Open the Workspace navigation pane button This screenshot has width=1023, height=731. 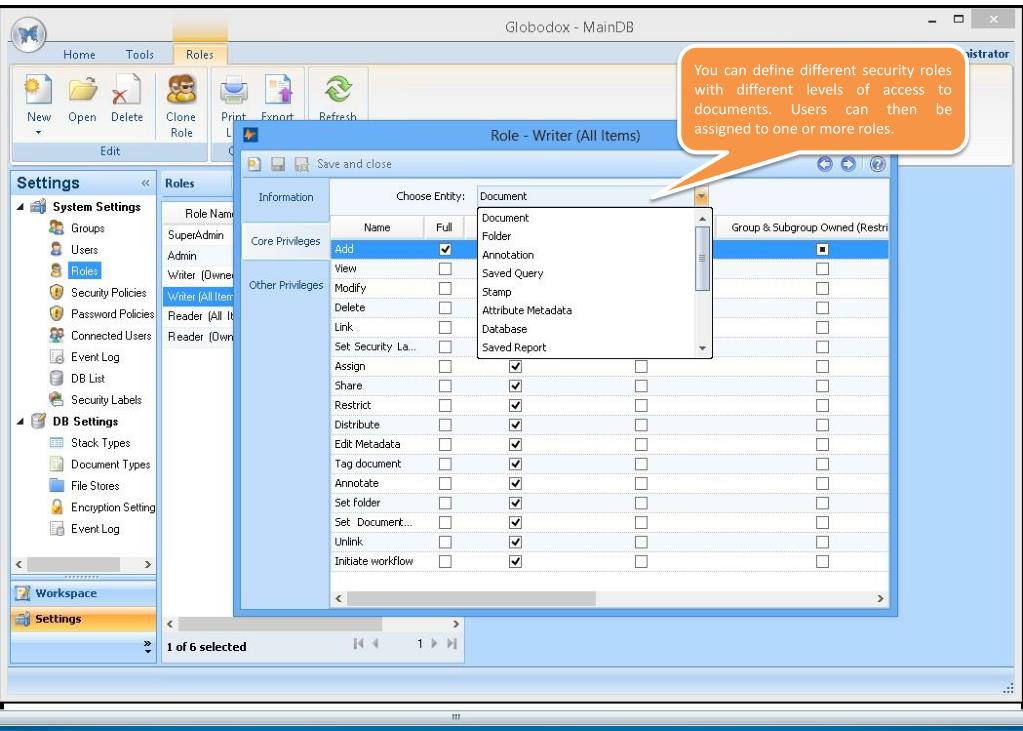tap(84, 593)
